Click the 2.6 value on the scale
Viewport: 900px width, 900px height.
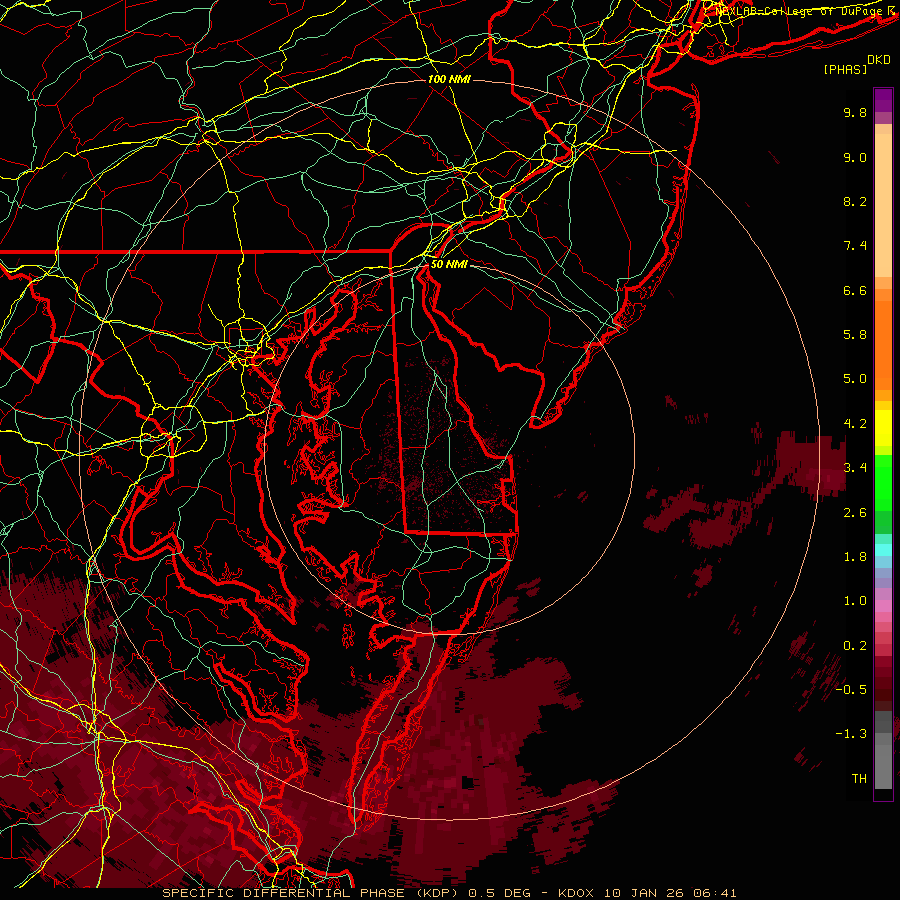tap(855, 513)
